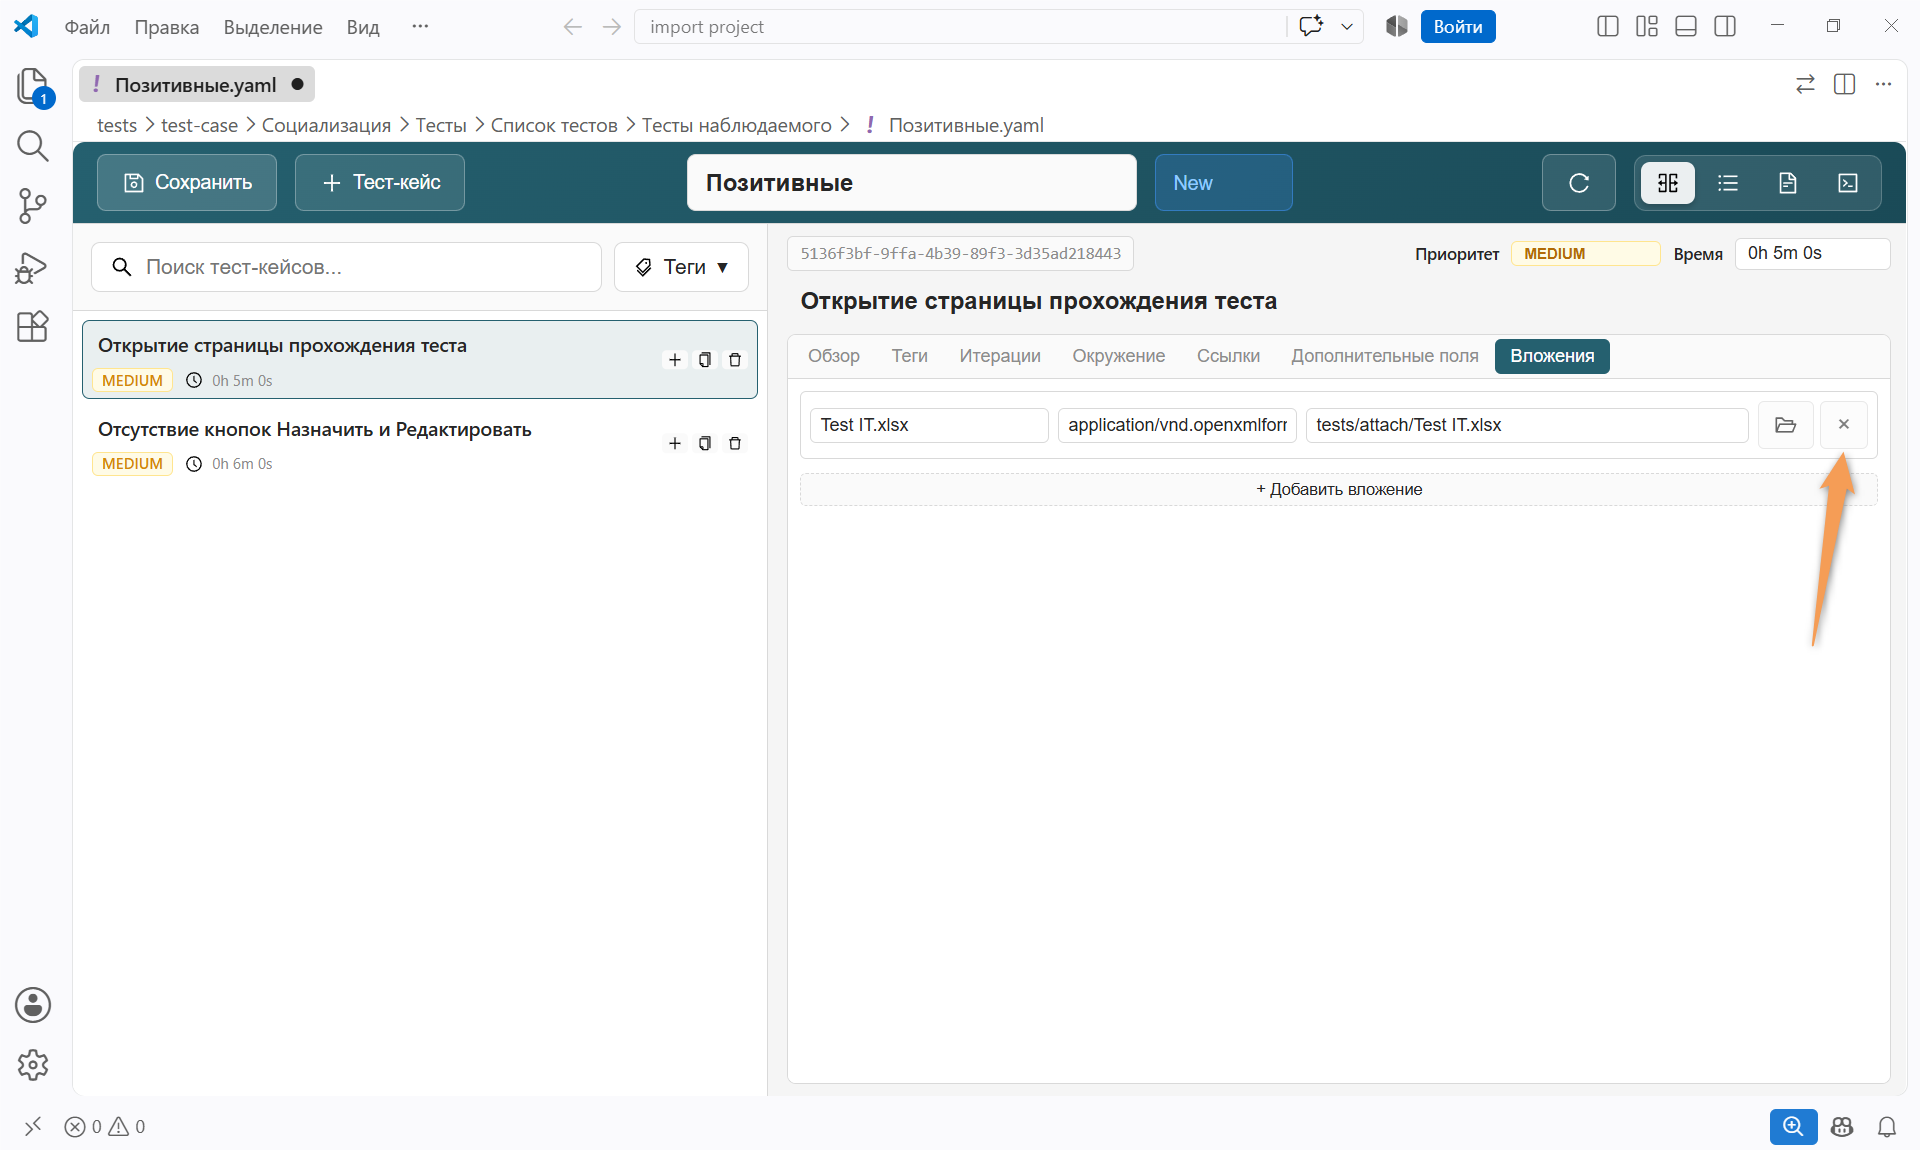Viewport: 1920px width, 1150px height.
Task: Open Source Control view
Action: tap(33, 206)
